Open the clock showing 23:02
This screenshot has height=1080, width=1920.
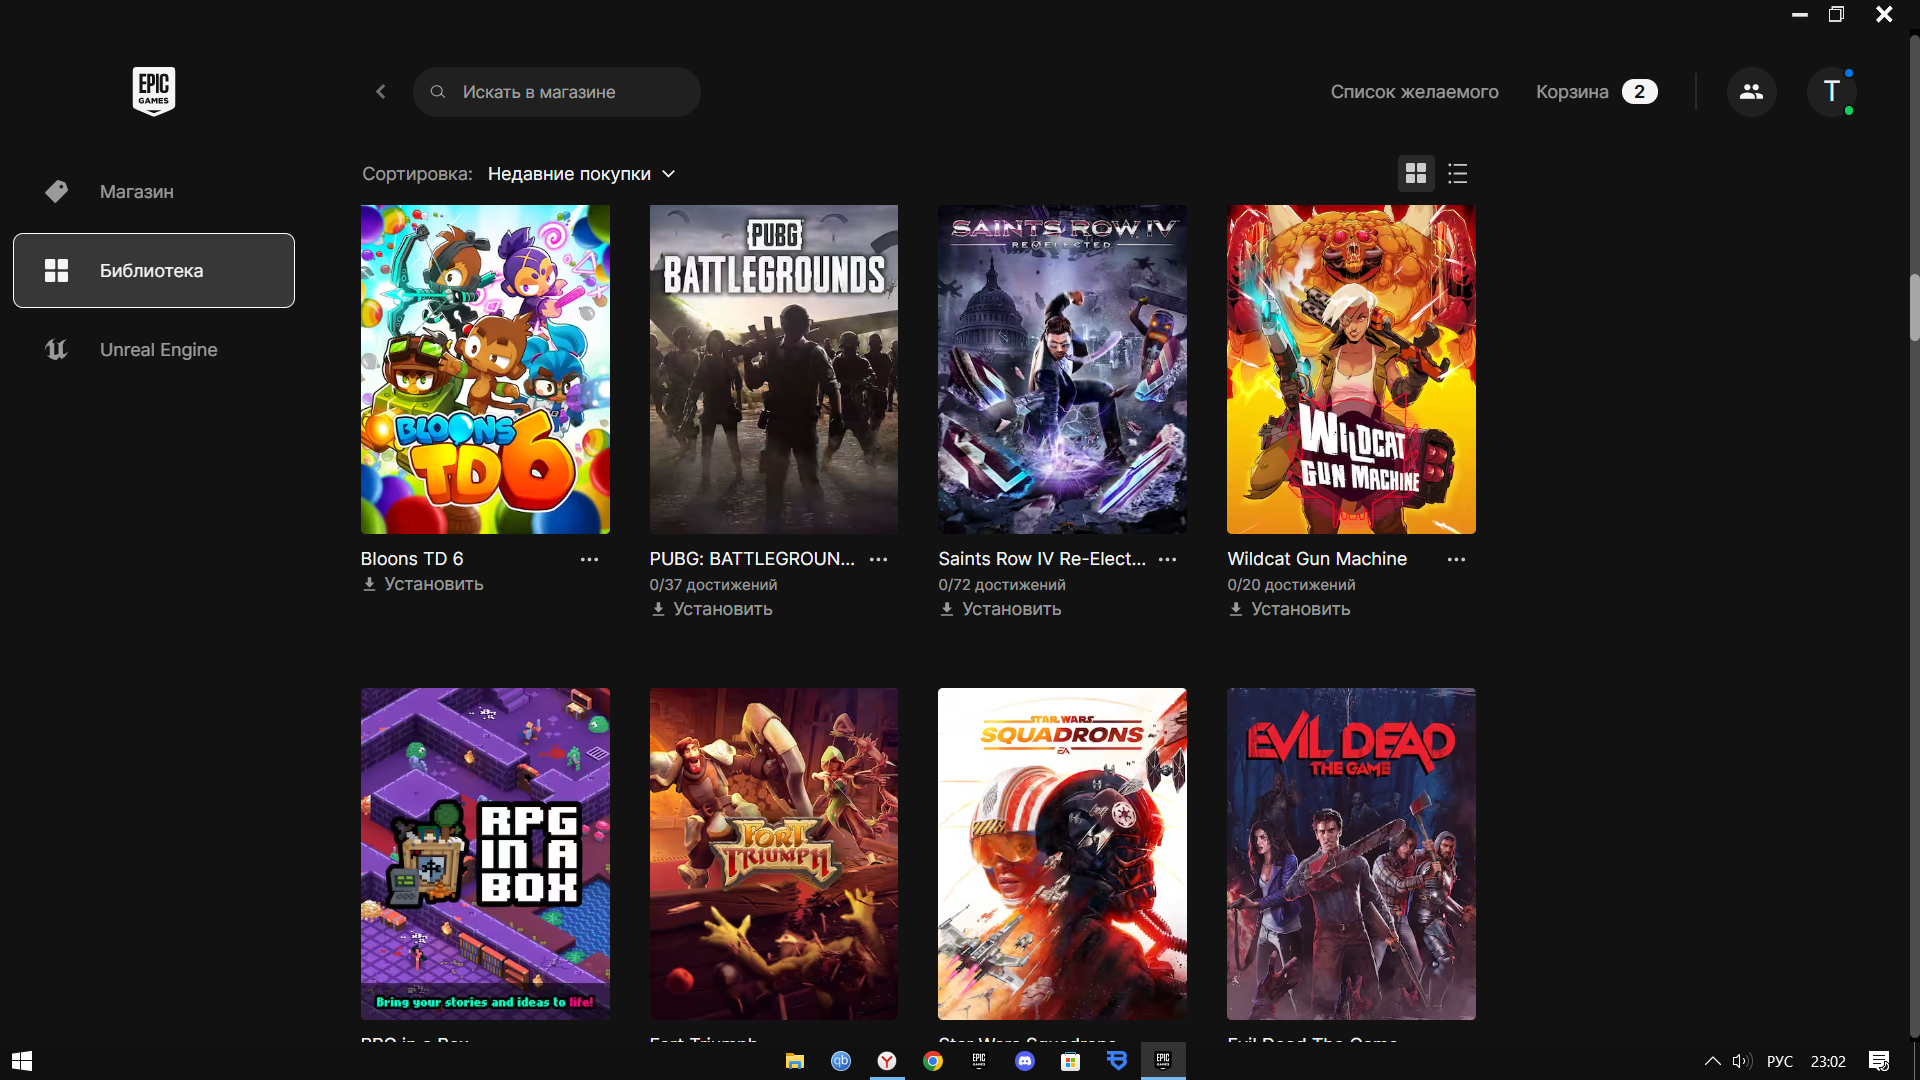click(x=1828, y=1061)
